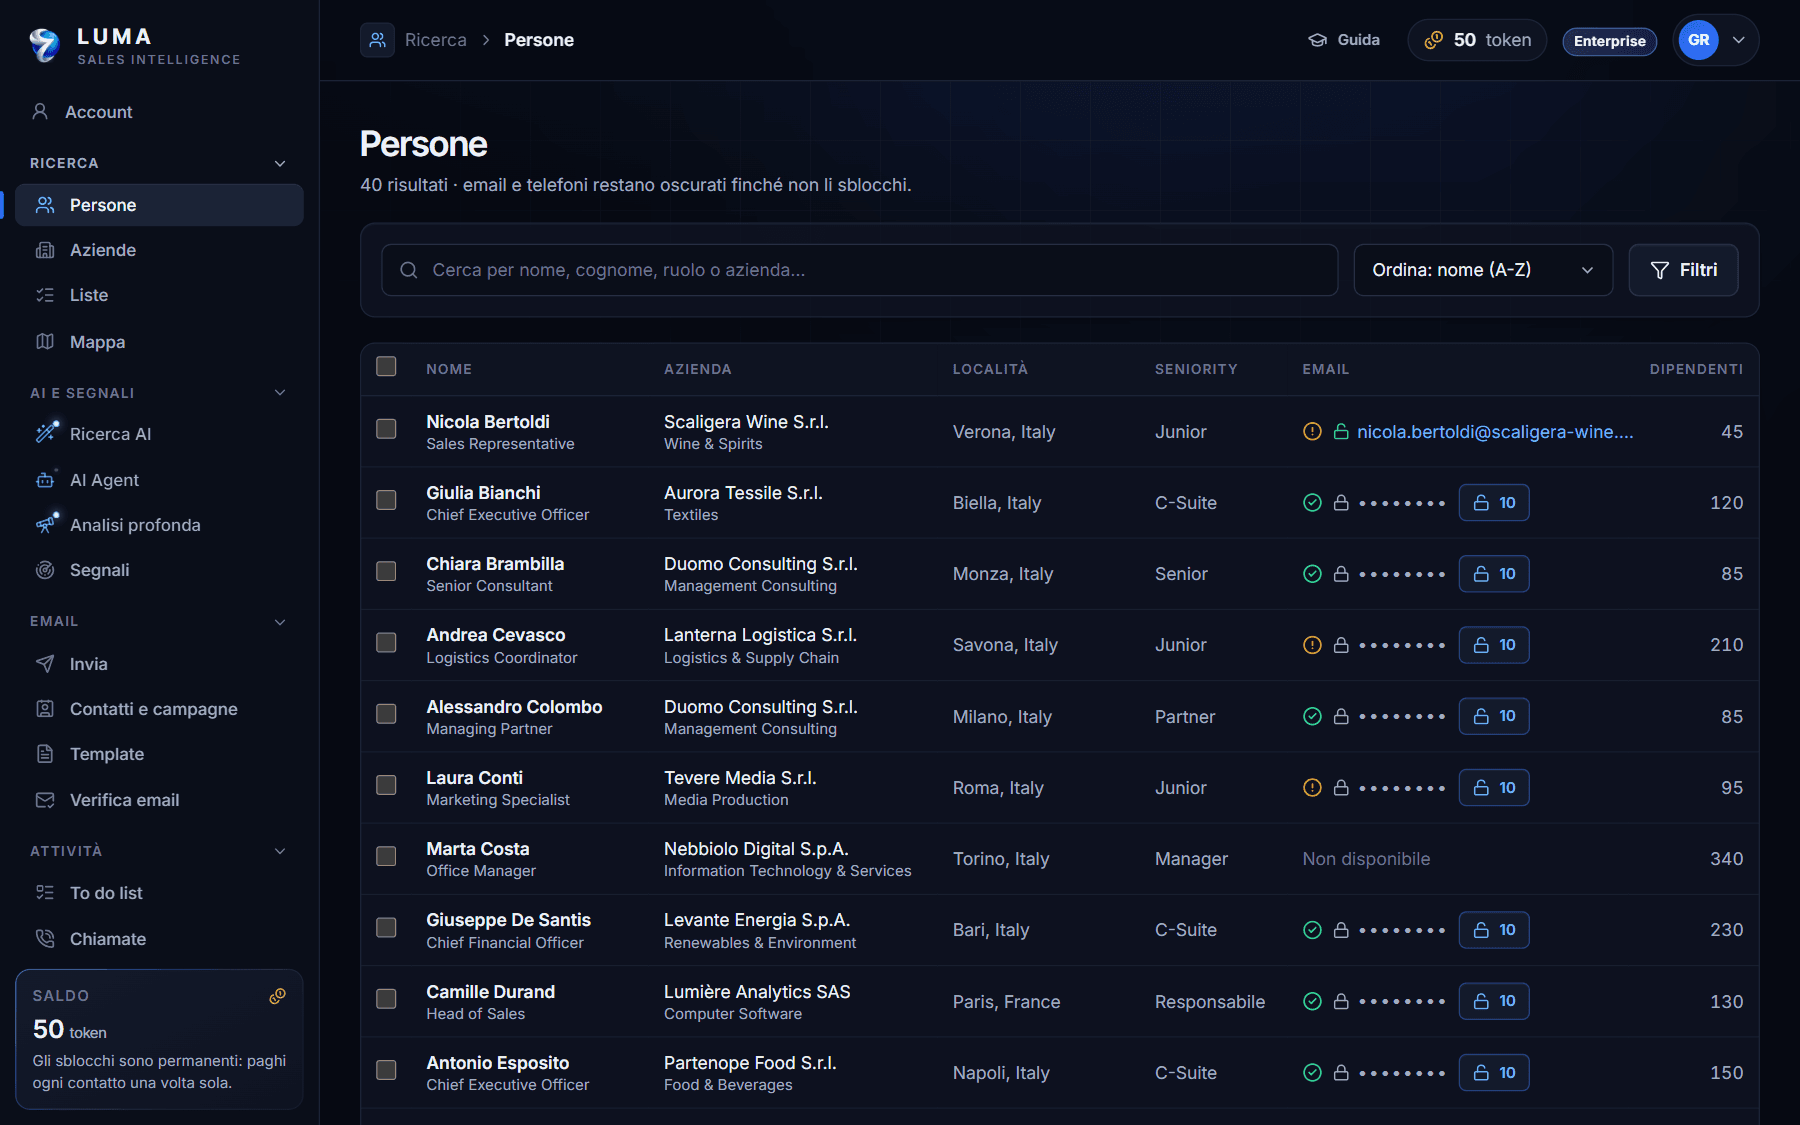Click the verified check icon for Giulia Bianchi
Screen dimensions: 1800x1125
tap(1312, 503)
